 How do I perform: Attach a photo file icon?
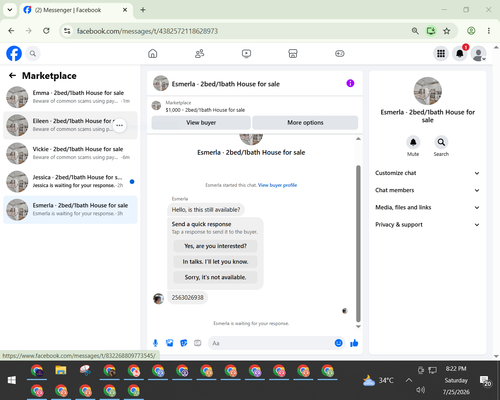(x=170, y=343)
